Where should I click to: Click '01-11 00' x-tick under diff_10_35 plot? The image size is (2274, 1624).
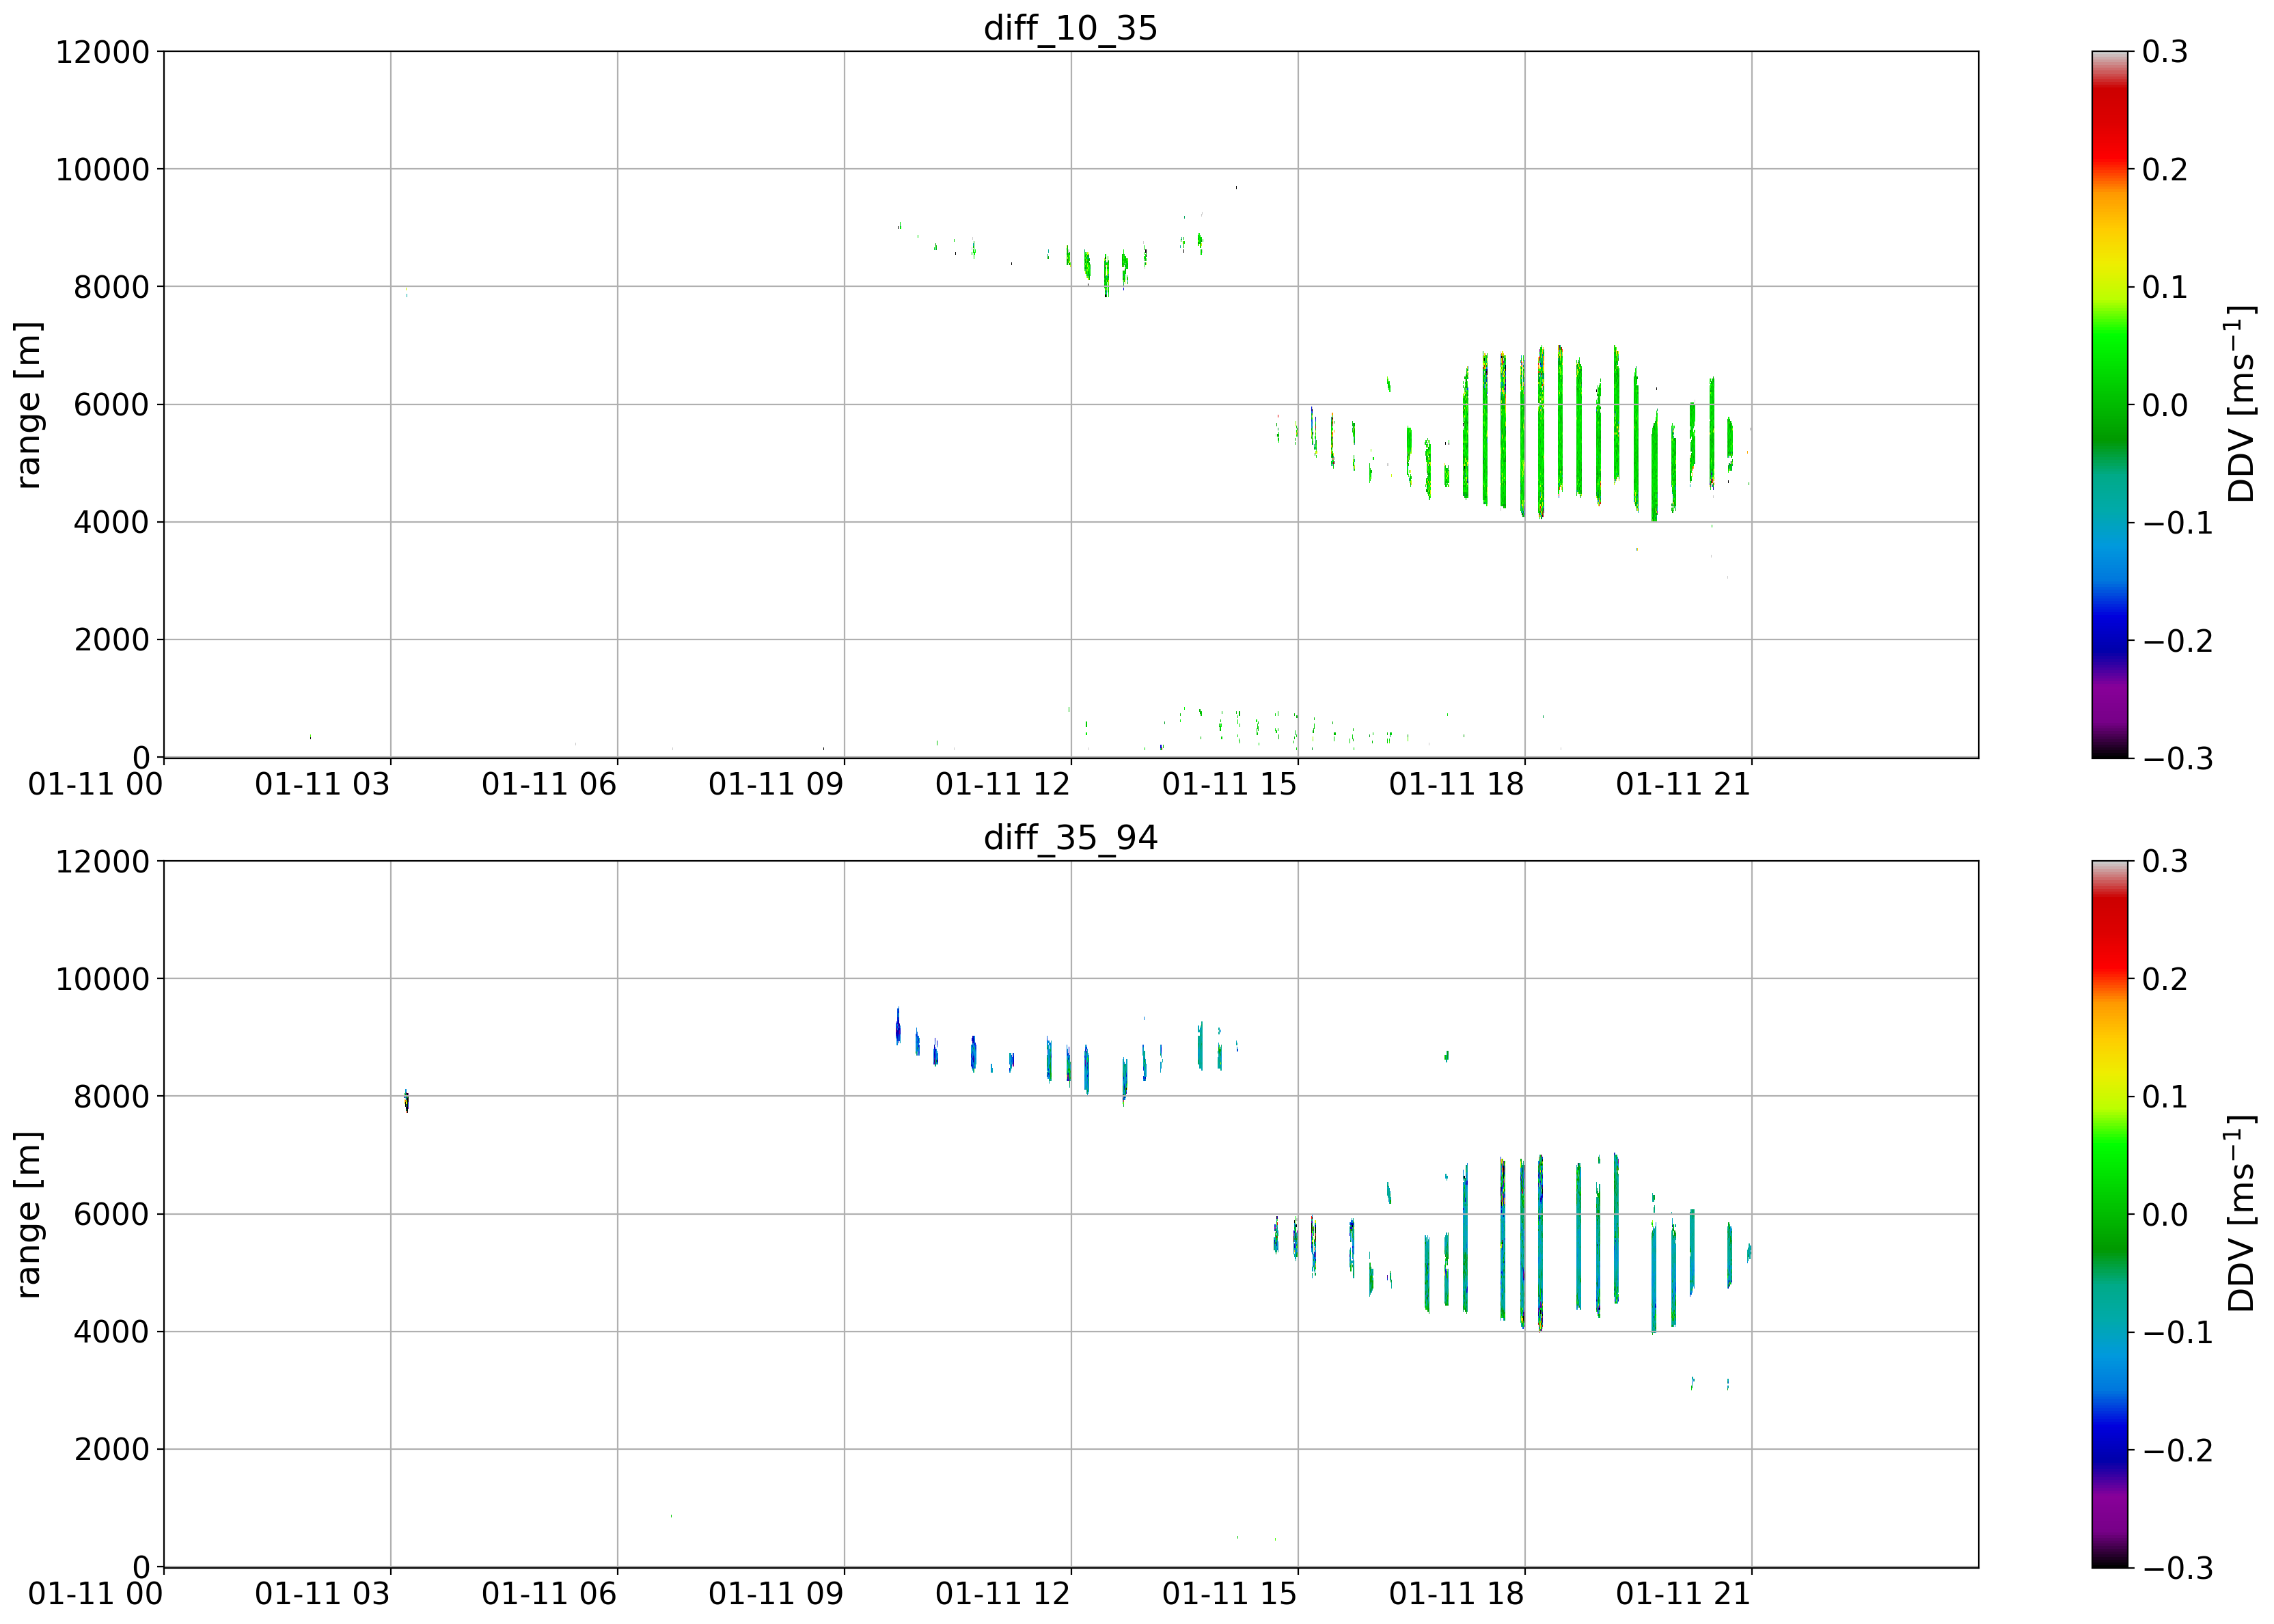click(95, 784)
